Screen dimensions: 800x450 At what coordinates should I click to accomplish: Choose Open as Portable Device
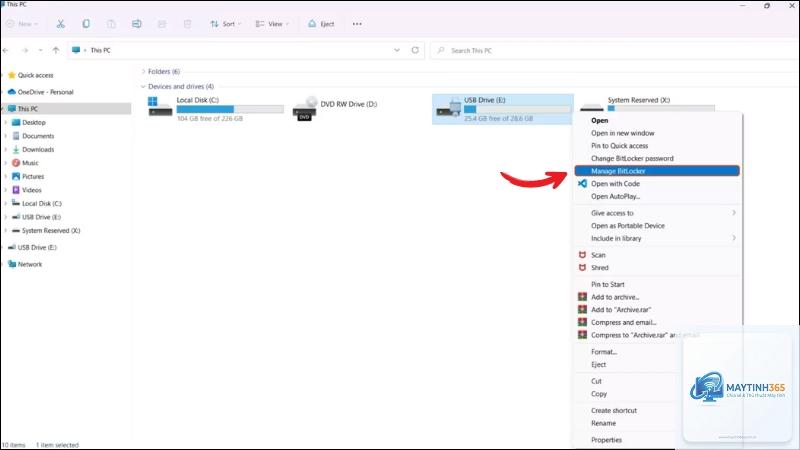(628, 226)
